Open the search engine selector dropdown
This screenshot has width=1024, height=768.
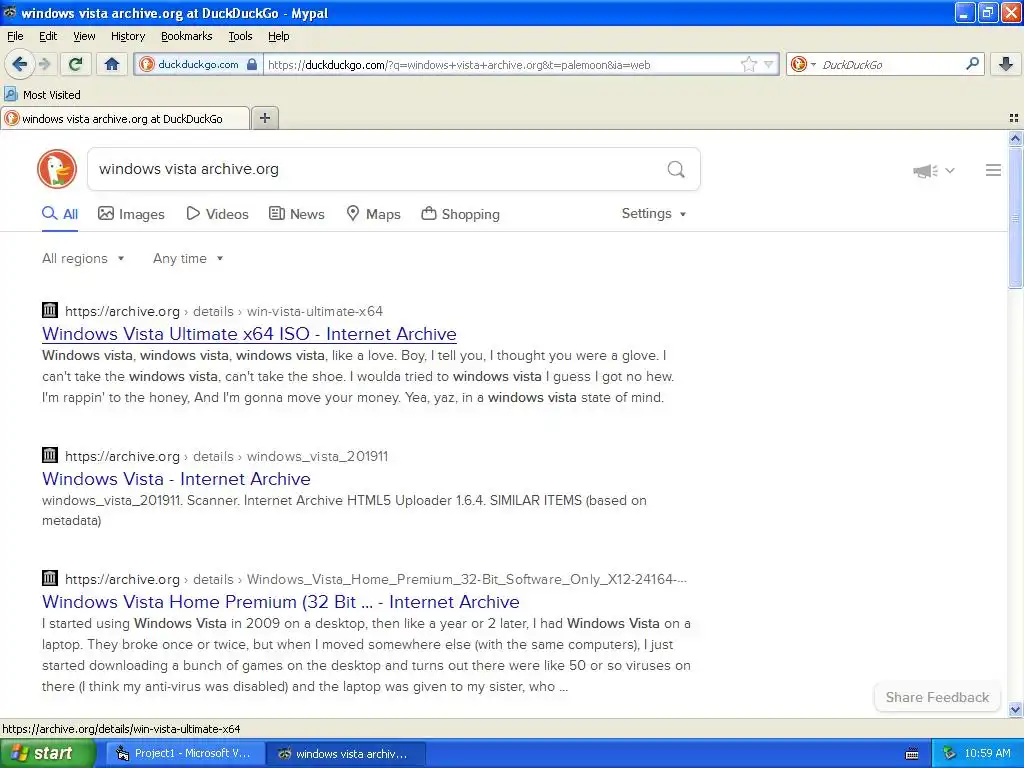tap(803, 64)
